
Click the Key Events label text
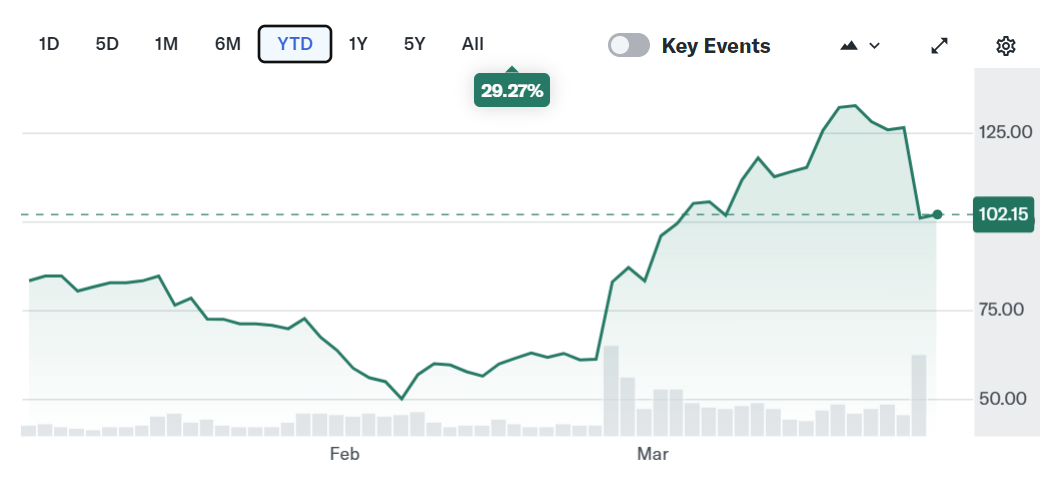pyautogui.click(x=716, y=46)
